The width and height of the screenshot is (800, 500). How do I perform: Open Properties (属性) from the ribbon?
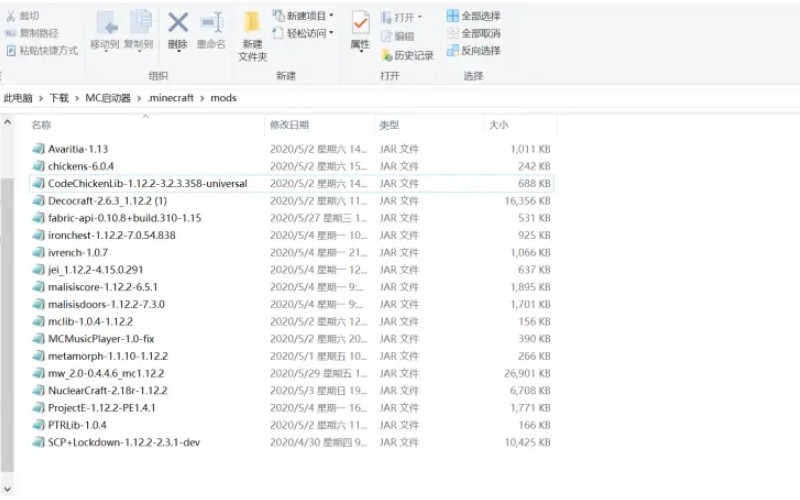[360, 30]
